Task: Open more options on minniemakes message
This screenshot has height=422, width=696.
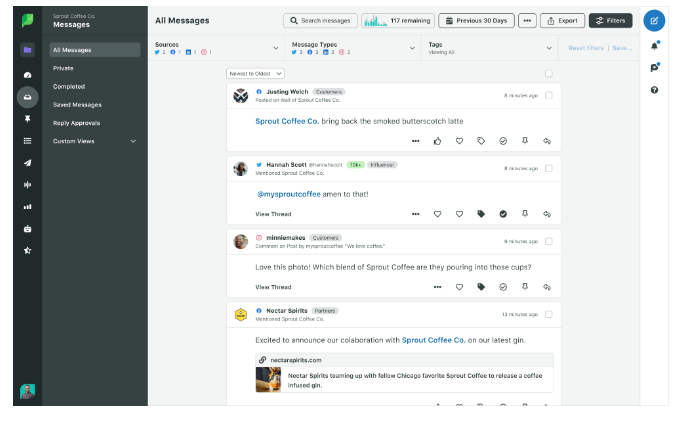Action: coord(437,287)
